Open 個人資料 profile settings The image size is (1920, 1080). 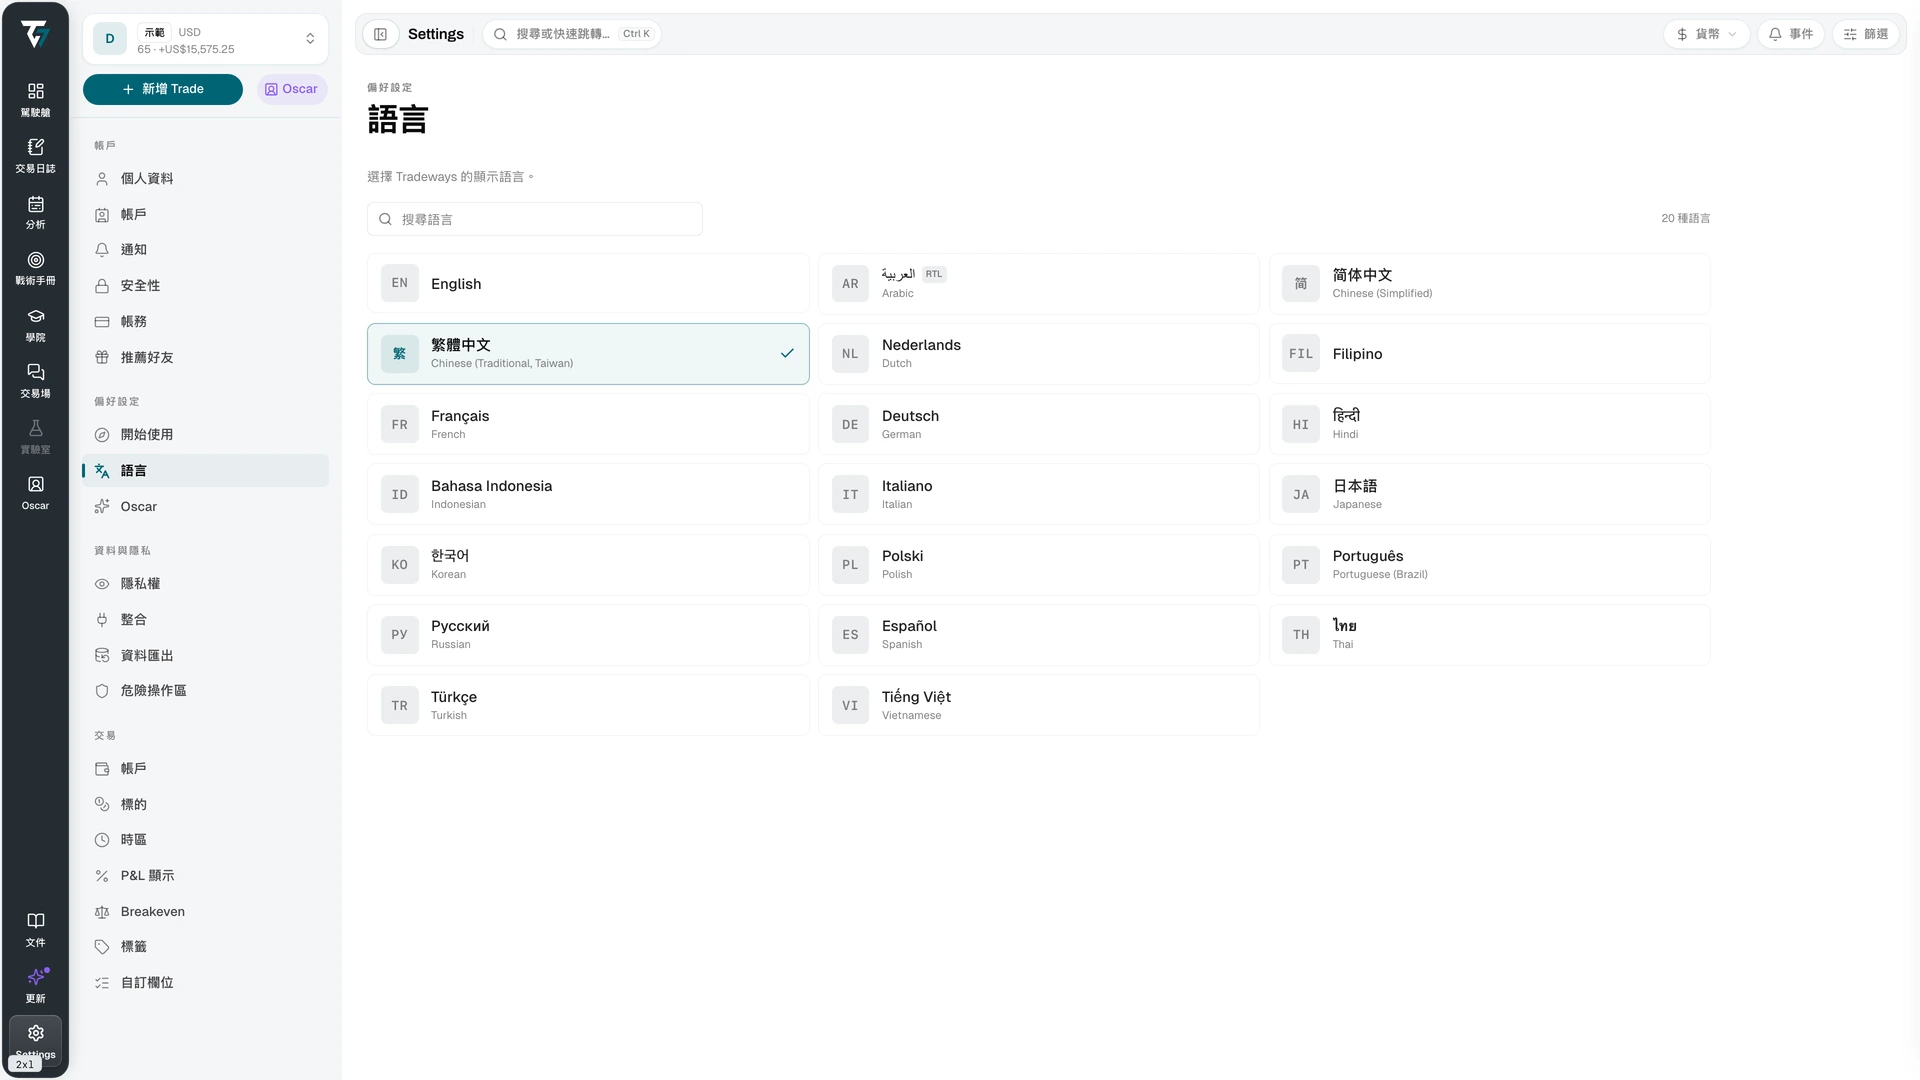click(205, 179)
